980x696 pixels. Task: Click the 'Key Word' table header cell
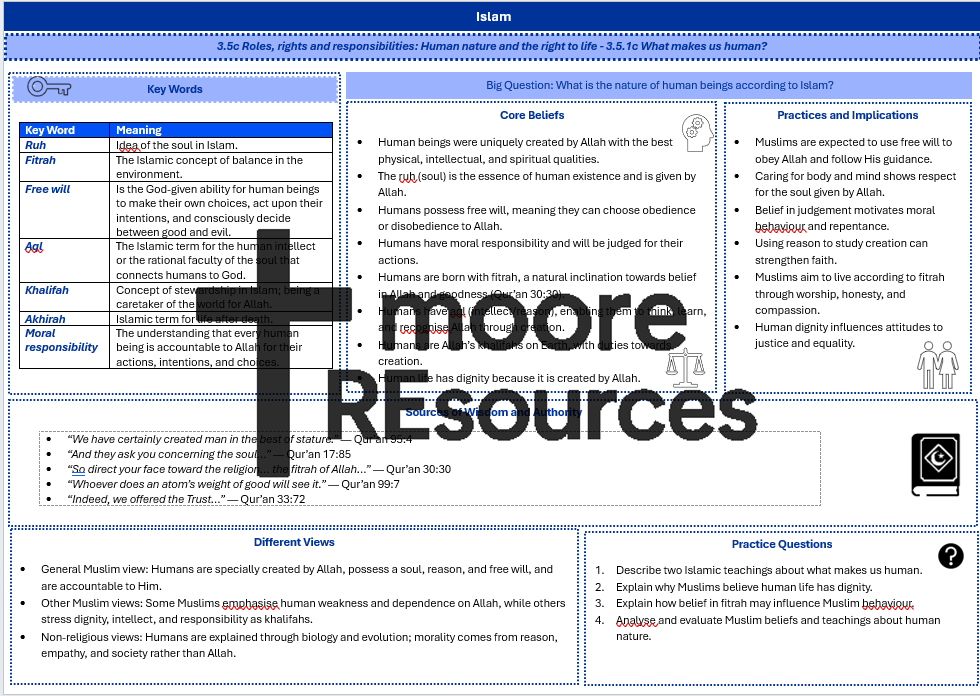(64, 130)
